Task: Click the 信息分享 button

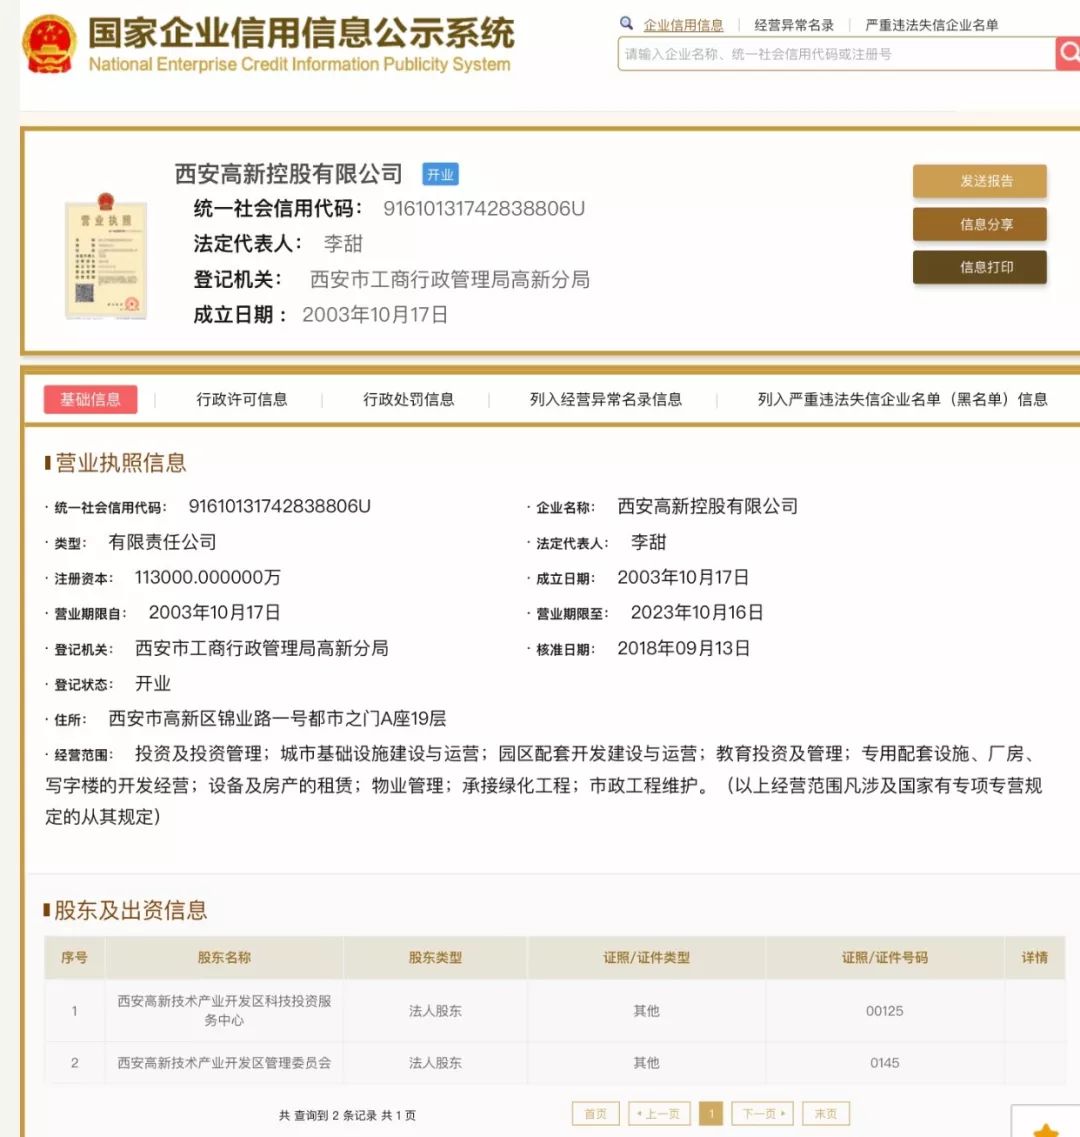Action: [x=979, y=224]
